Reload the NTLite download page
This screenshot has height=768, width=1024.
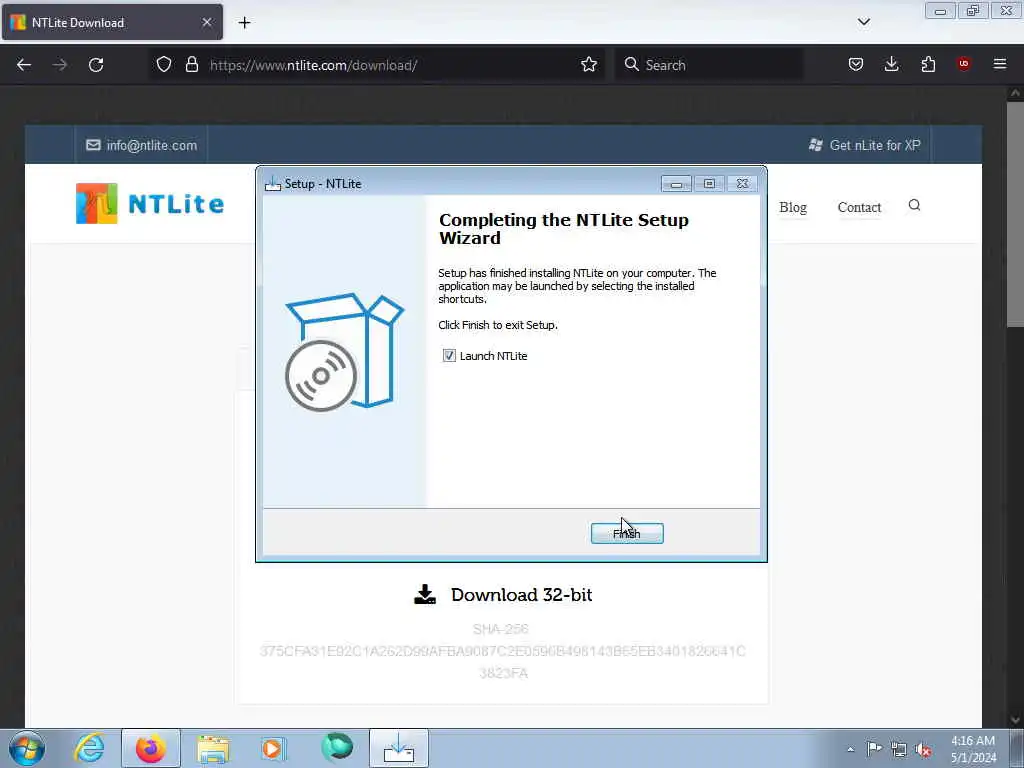[x=96, y=65]
